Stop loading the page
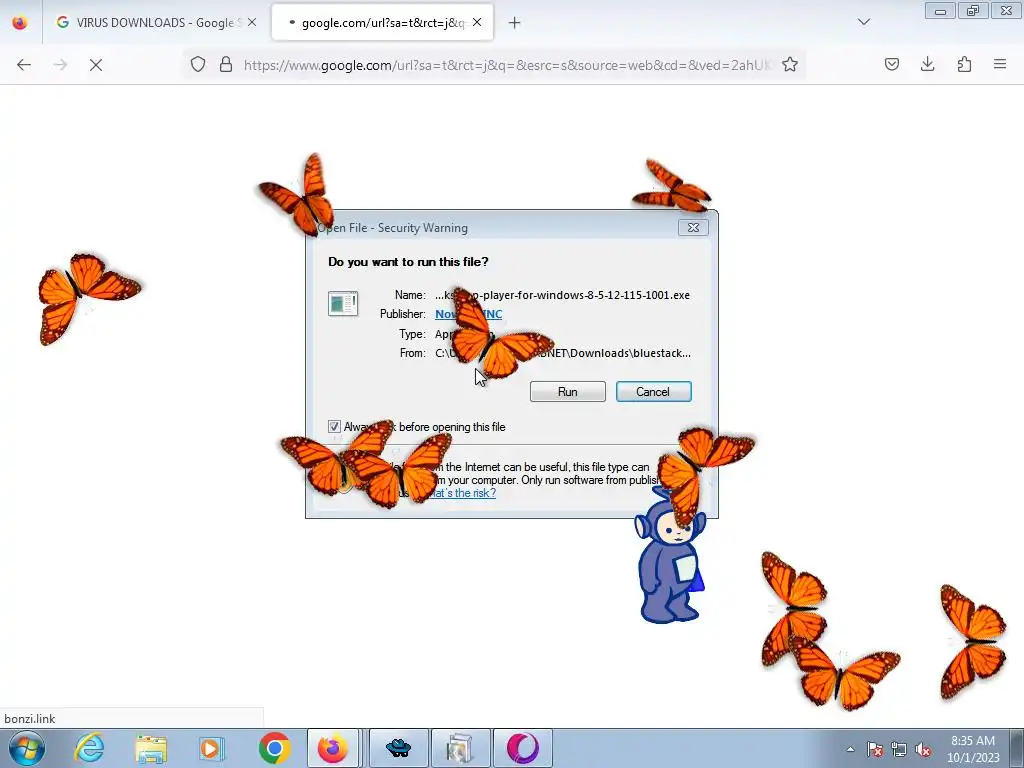The width and height of the screenshot is (1024, 768). pos(96,65)
